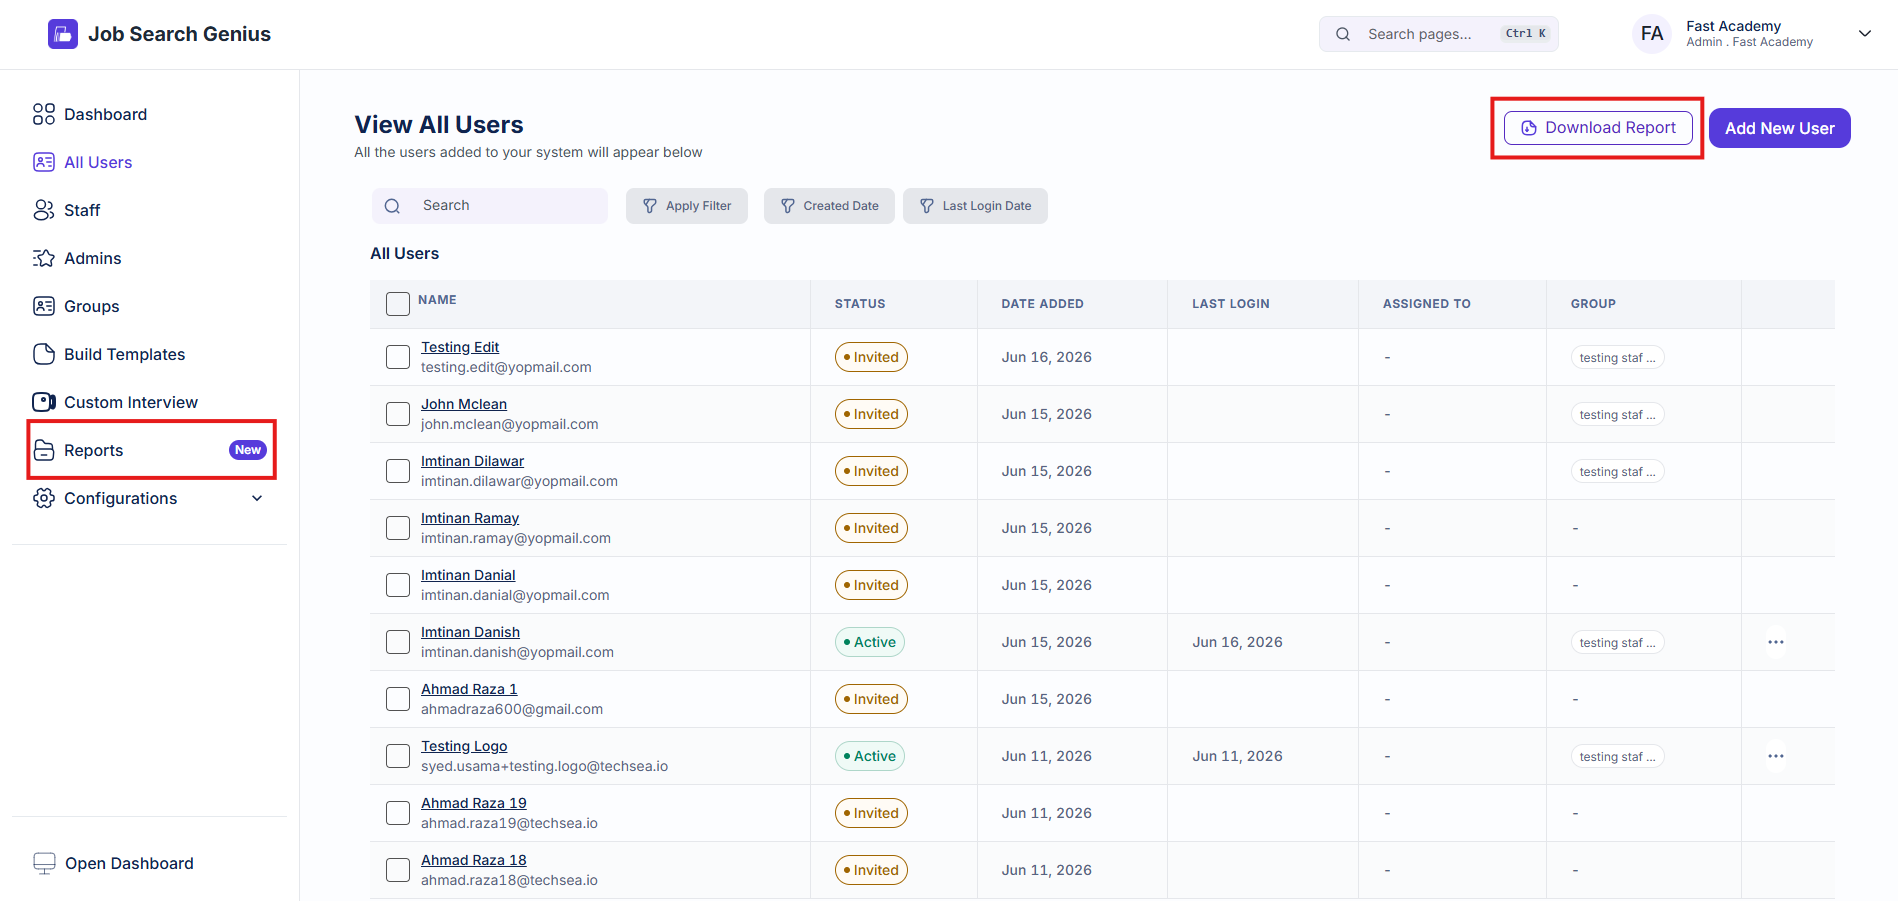Toggle the select-all checkbox in NAME header
1898x901 pixels.
(398, 304)
